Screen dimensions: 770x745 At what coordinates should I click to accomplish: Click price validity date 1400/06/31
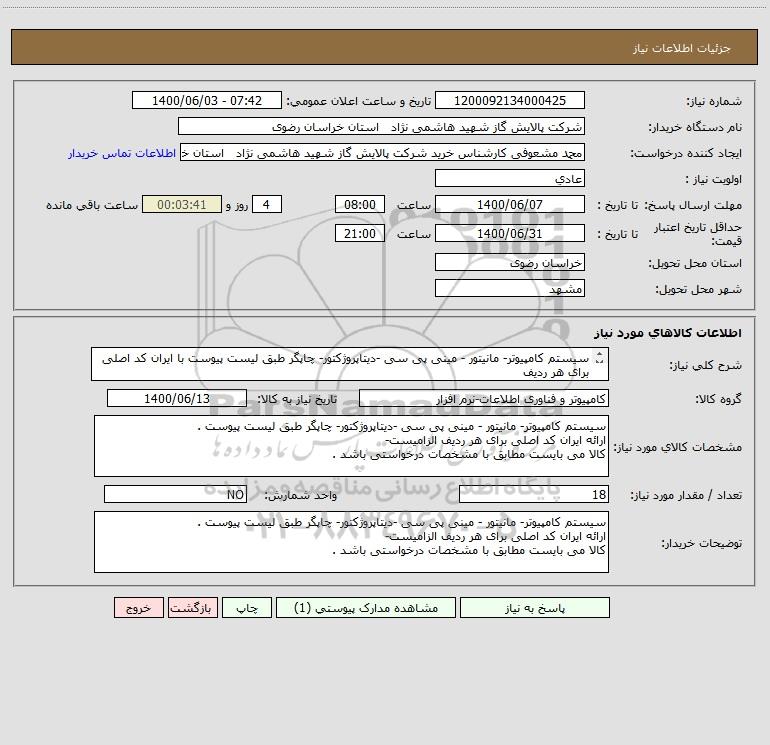pyautogui.click(x=510, y=233)
